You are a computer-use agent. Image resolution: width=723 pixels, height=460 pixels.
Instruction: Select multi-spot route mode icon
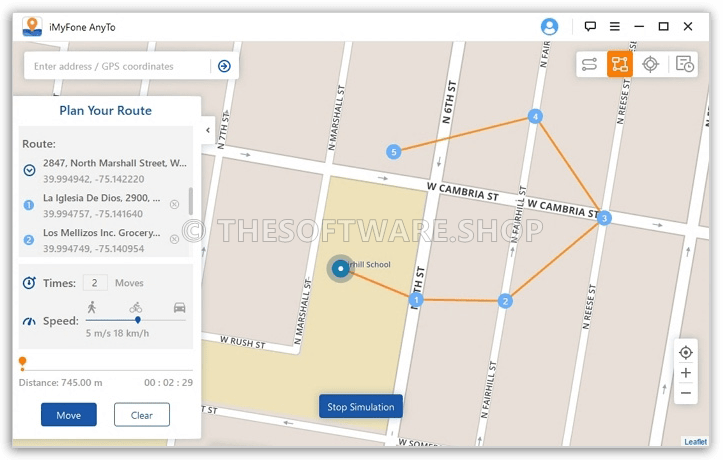click(x=619, y=64)
